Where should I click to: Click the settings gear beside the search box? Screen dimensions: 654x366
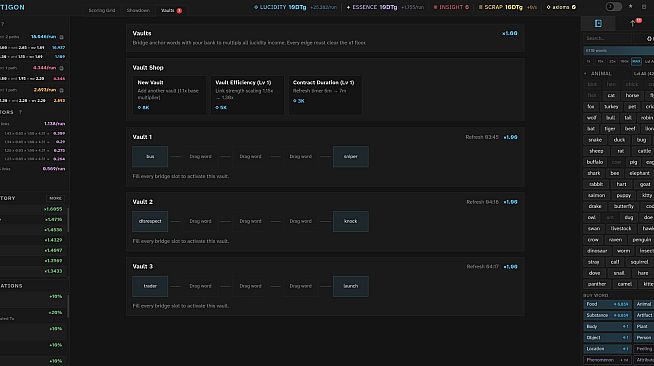(x=649, y=38)
